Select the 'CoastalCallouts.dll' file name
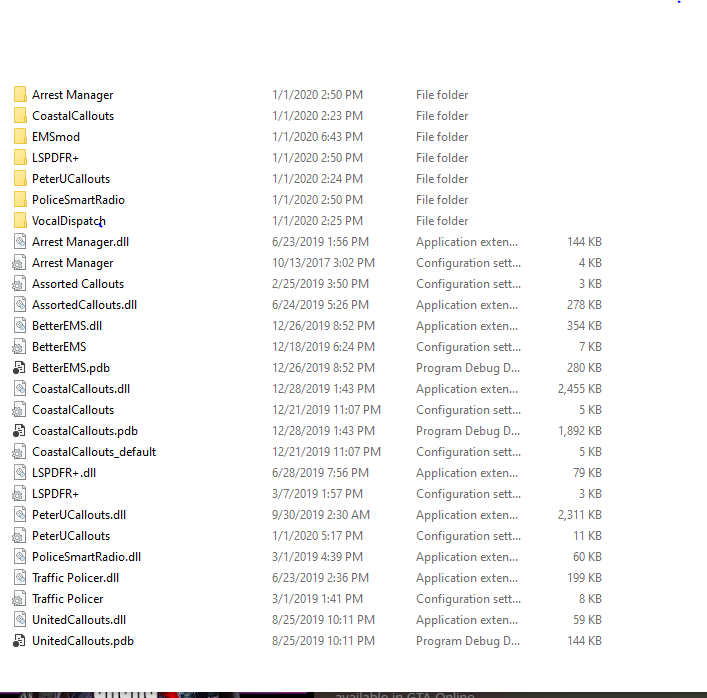707x698 pixels. [81, 389]
